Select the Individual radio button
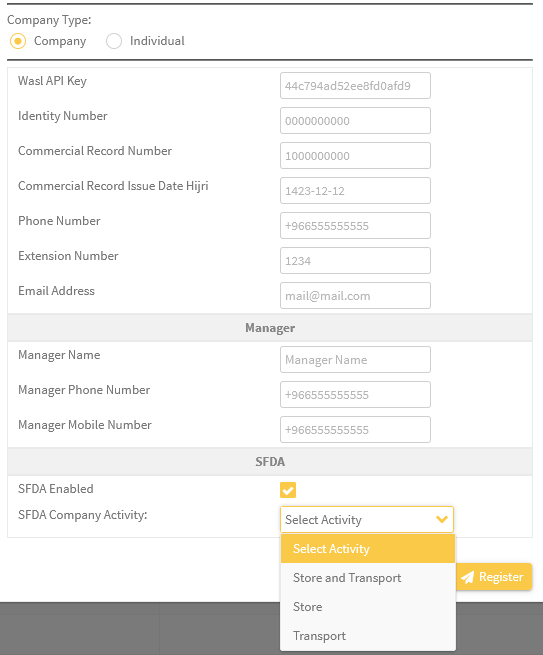Viewport: 543px width, 655px height. [114, 41]
